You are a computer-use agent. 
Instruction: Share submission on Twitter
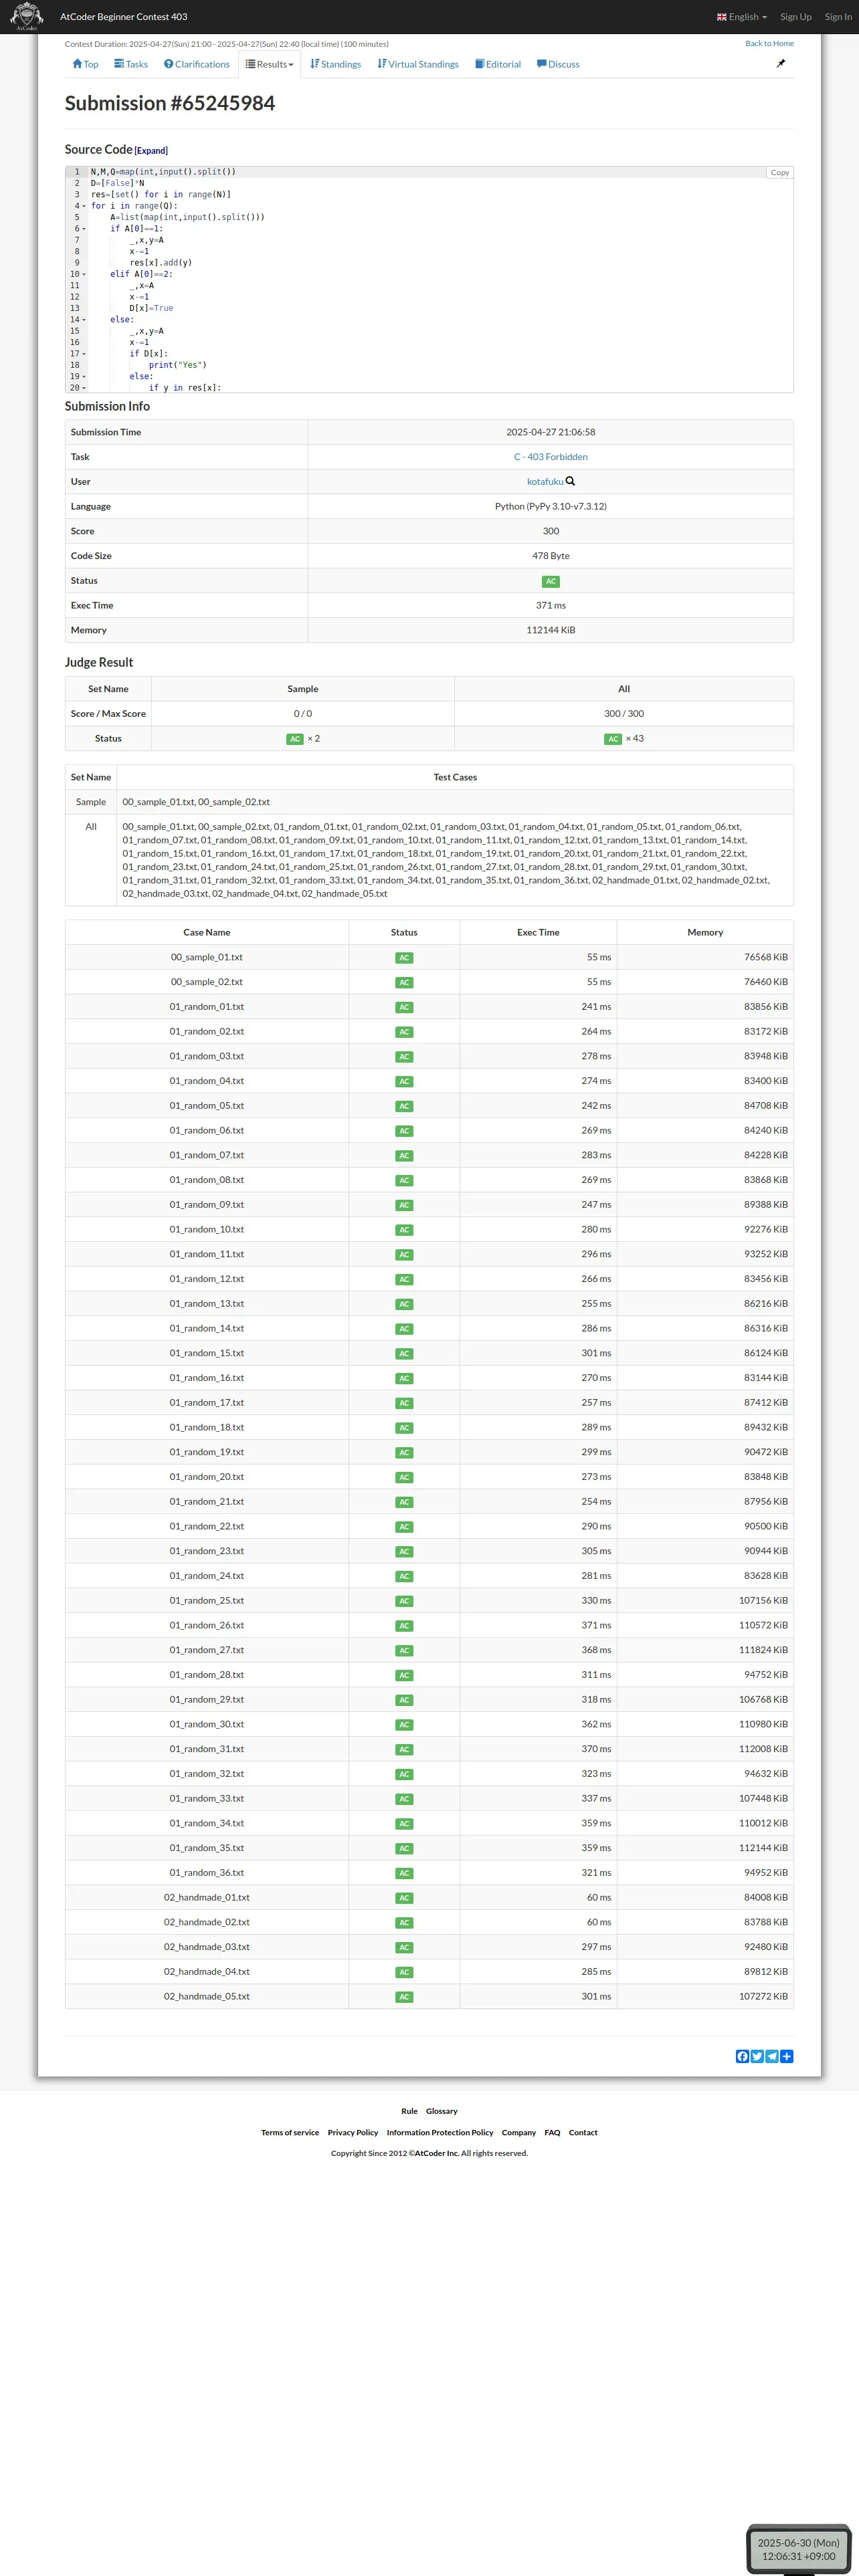pos(757,2056)
